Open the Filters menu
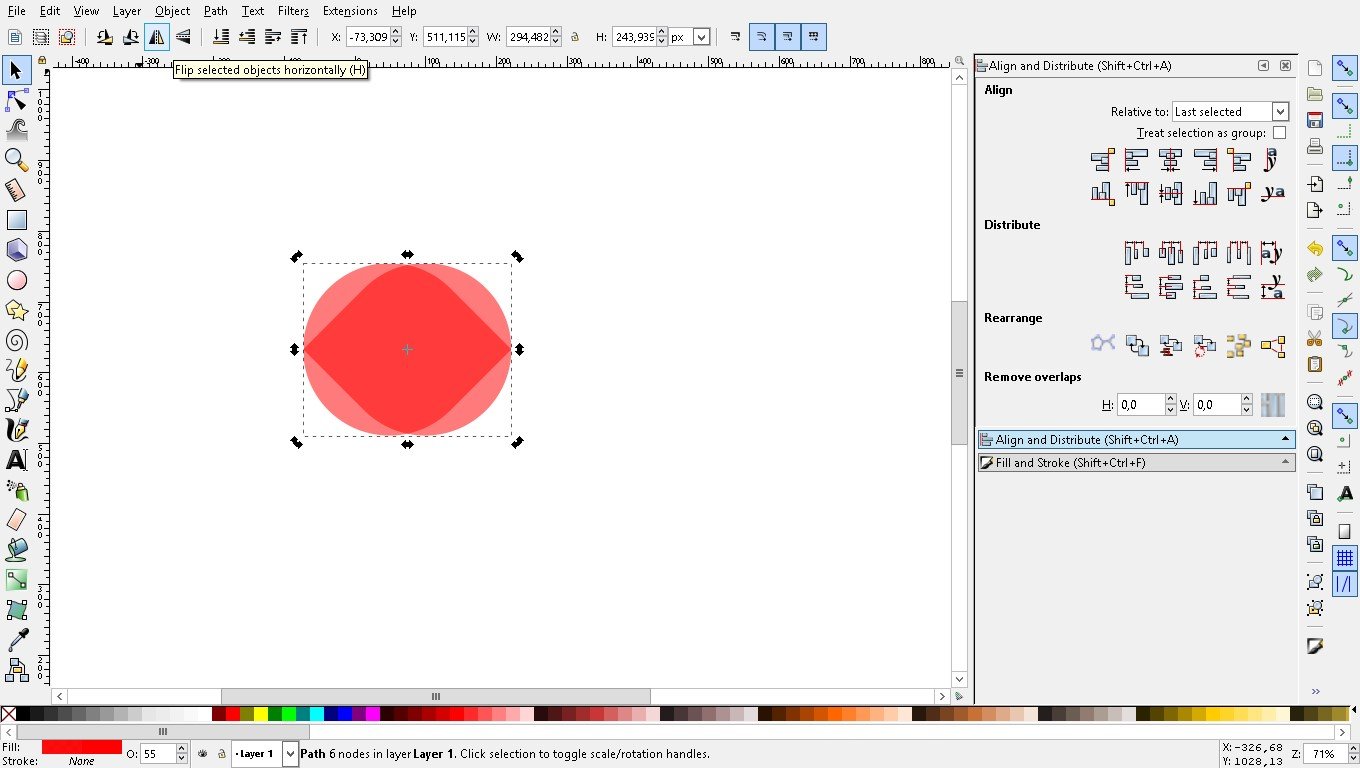This screenshot has width=1360, height=768. coord(293,11)
